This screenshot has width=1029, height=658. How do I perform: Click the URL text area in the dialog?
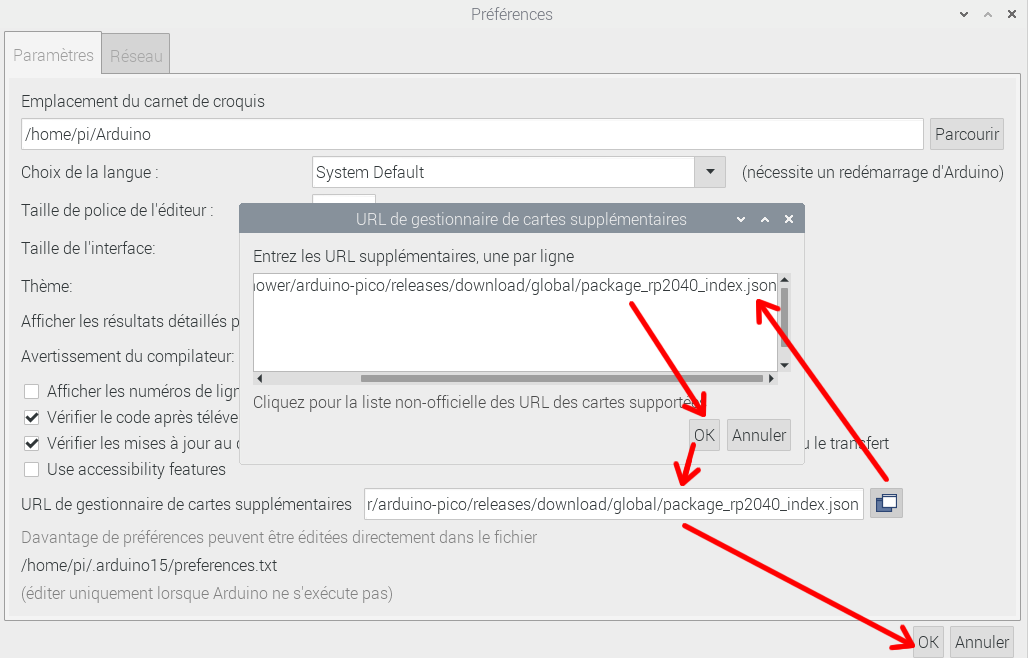515,323
